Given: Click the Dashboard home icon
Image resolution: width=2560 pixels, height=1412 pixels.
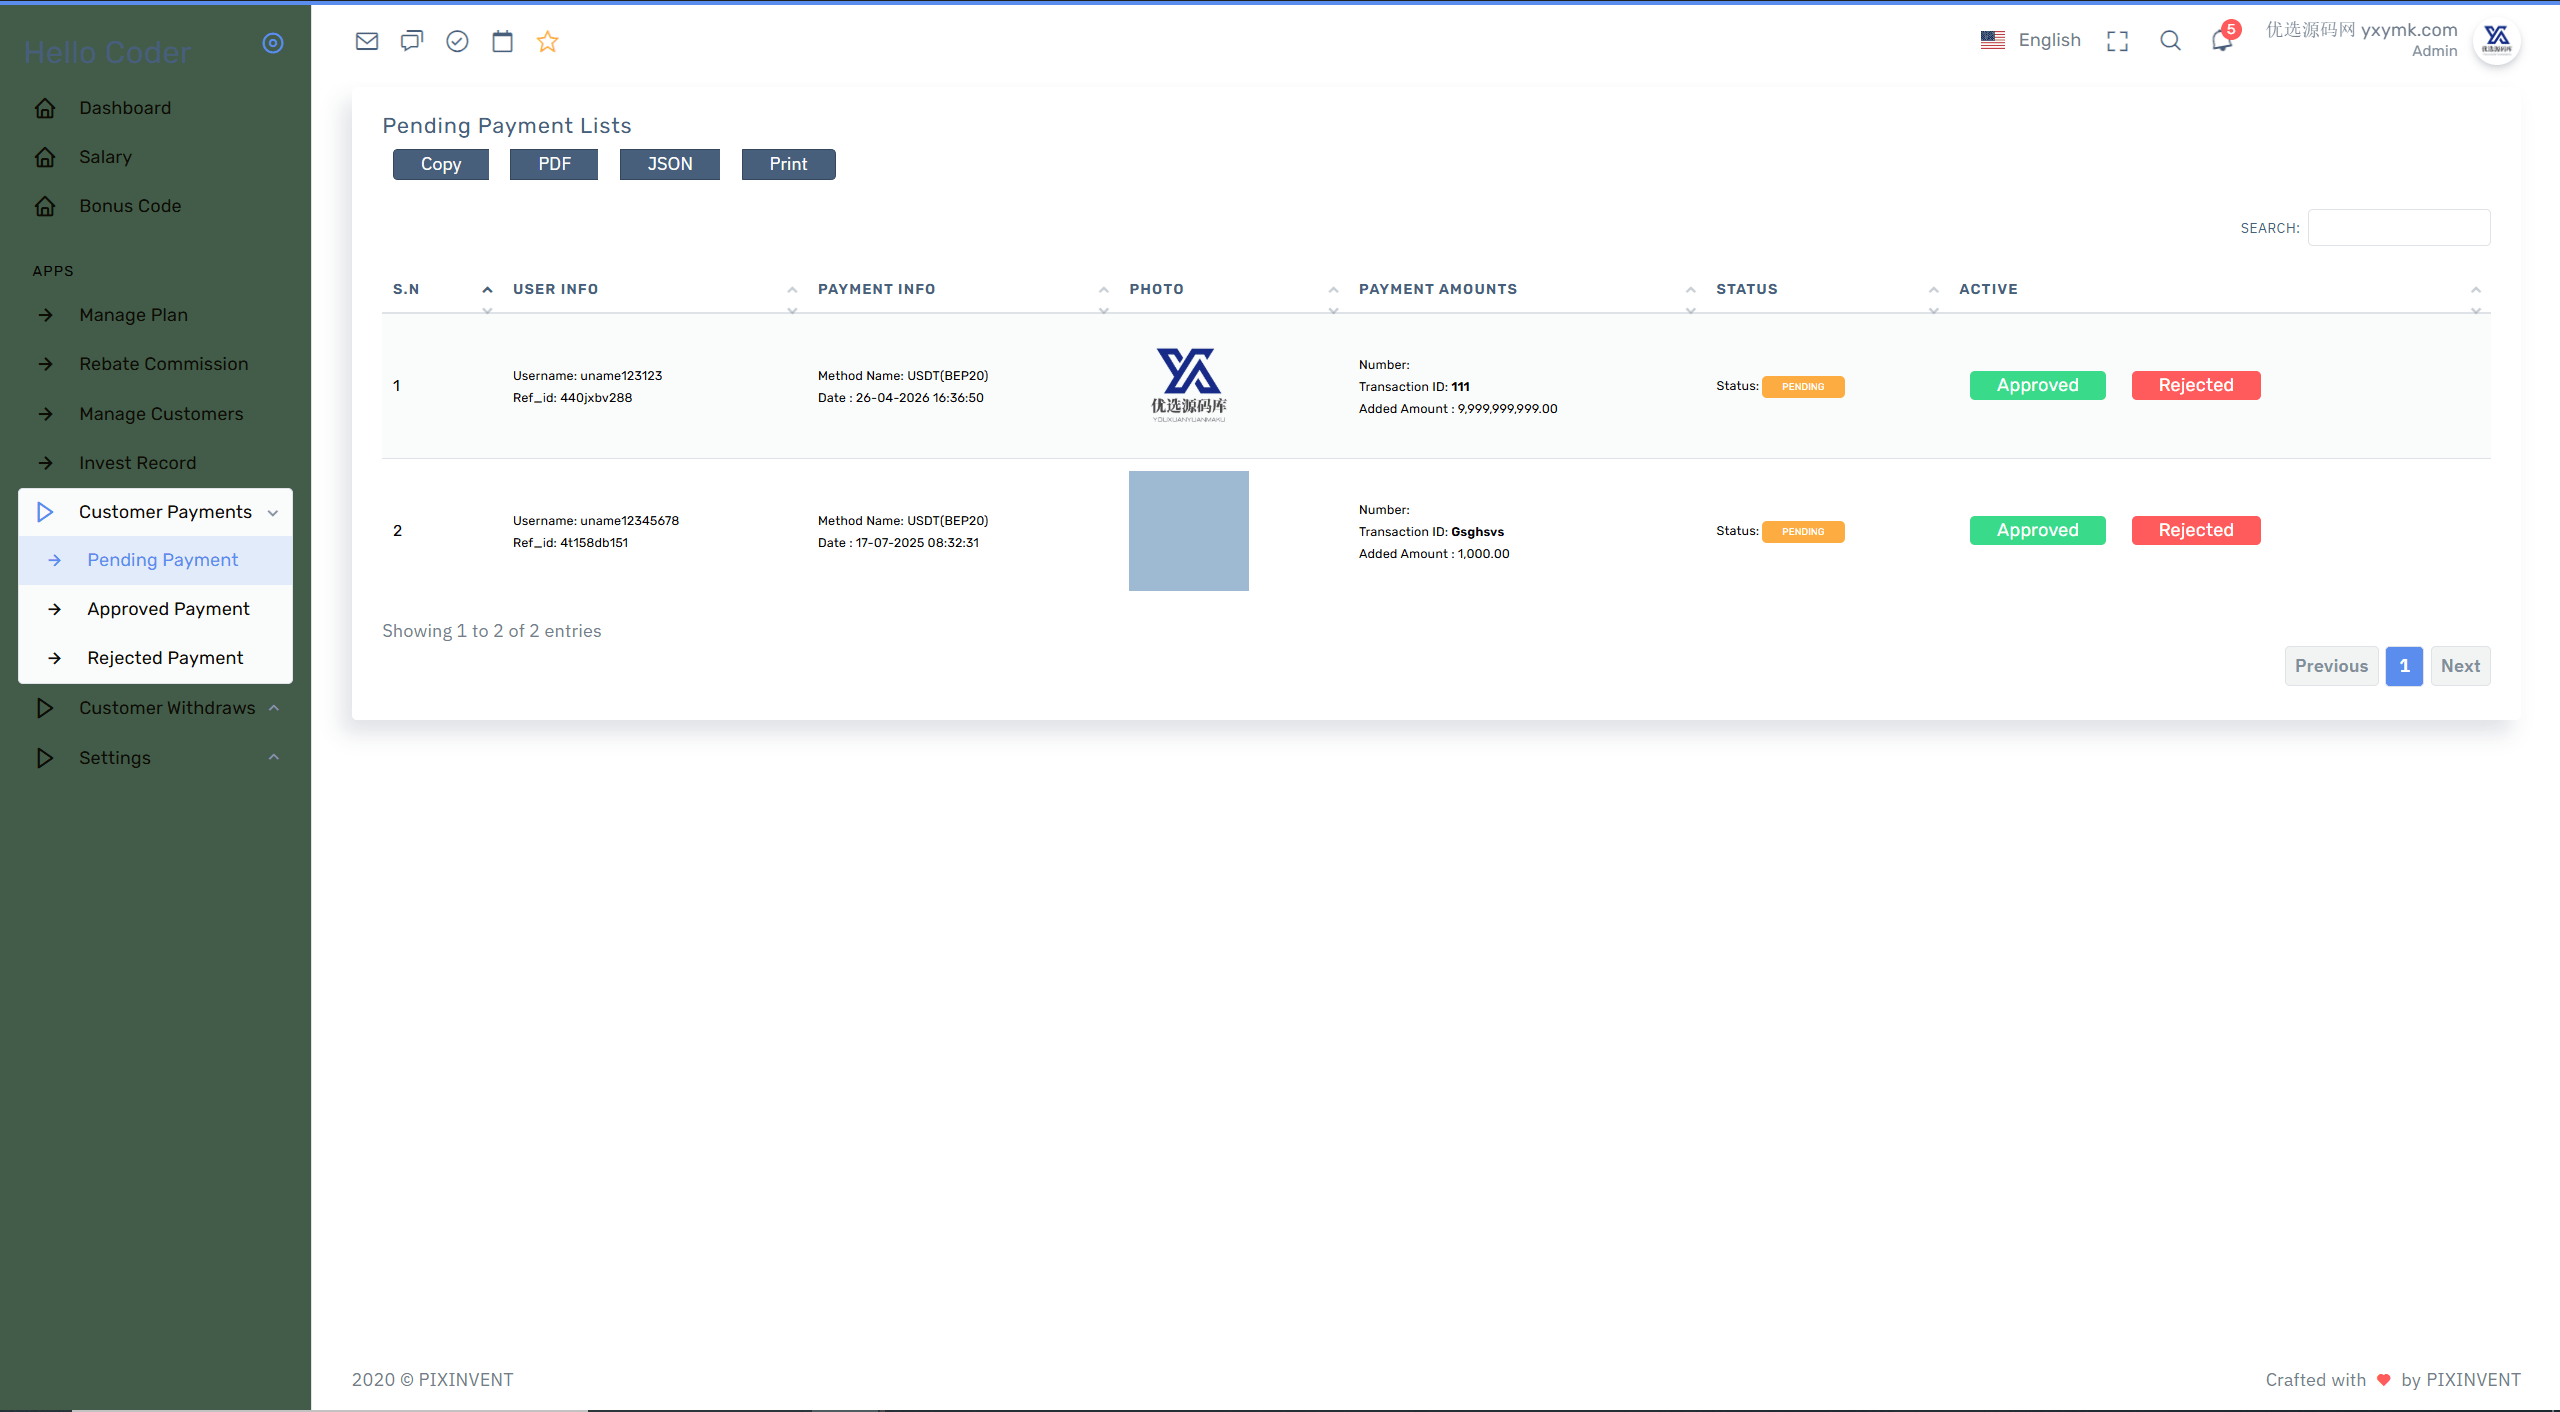Looking at the screenshot, I should point(45,108).
